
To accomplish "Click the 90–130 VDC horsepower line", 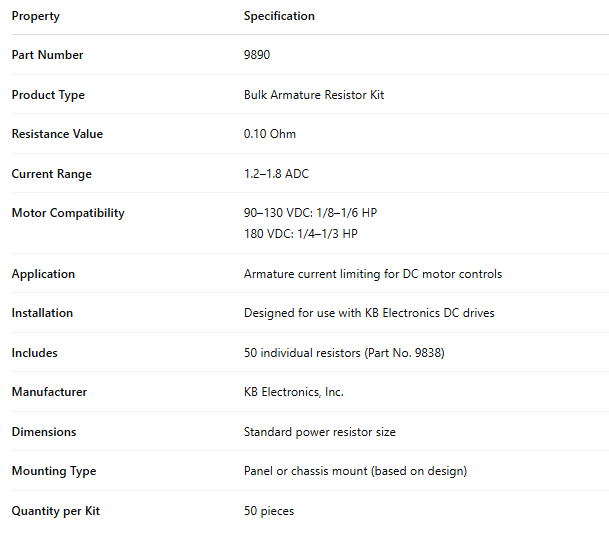I will pos(310,213).
